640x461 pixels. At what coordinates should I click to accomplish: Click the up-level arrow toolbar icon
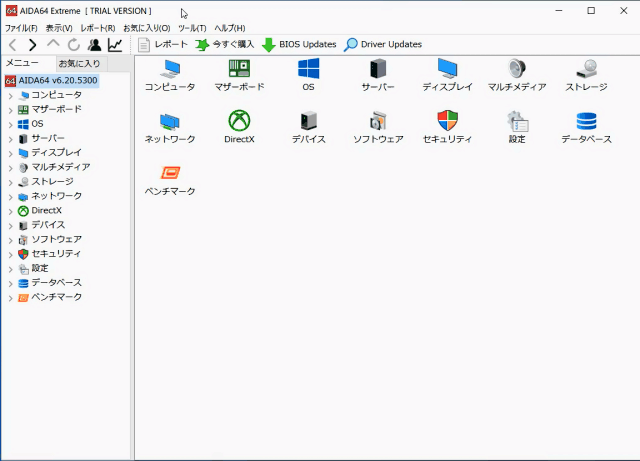[x=53, y=44]
